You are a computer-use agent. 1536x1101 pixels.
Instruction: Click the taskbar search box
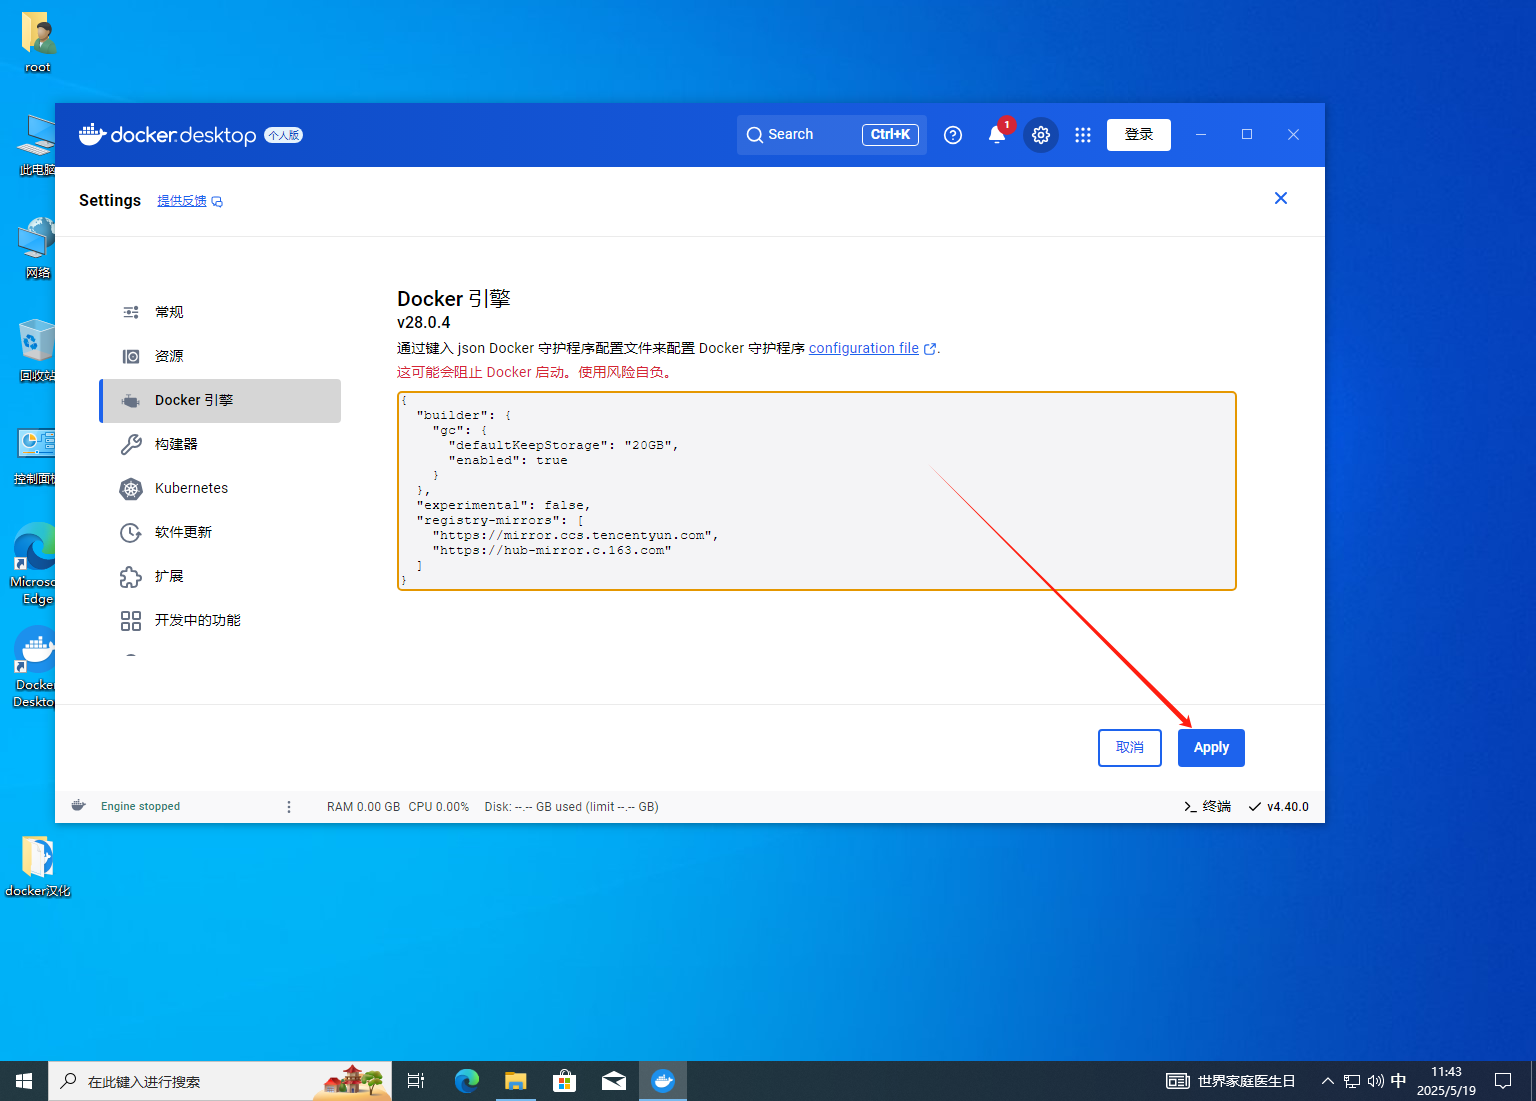220,1081
